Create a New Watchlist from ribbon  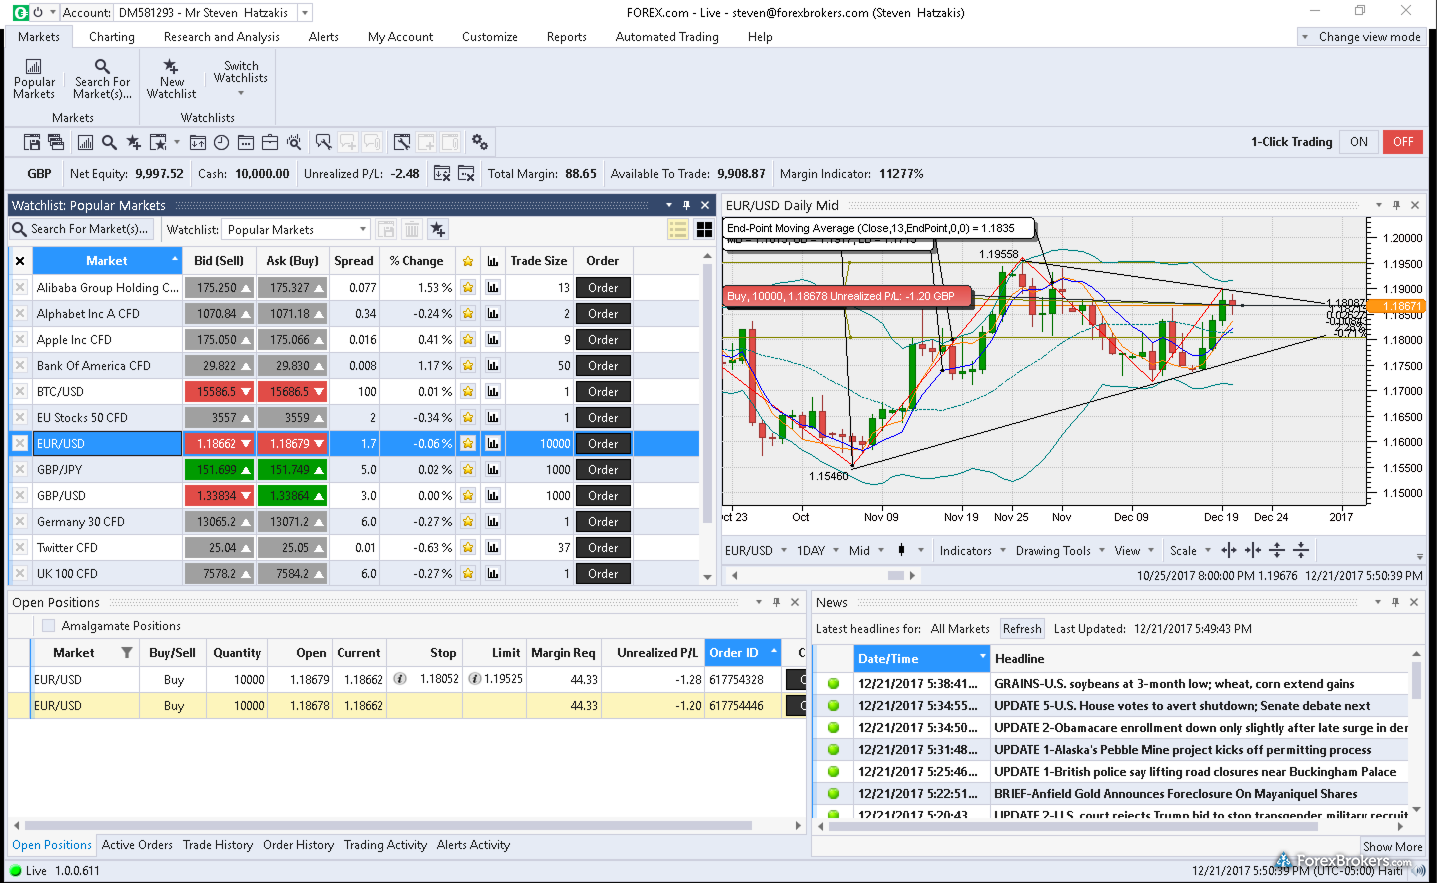[171, 79]
